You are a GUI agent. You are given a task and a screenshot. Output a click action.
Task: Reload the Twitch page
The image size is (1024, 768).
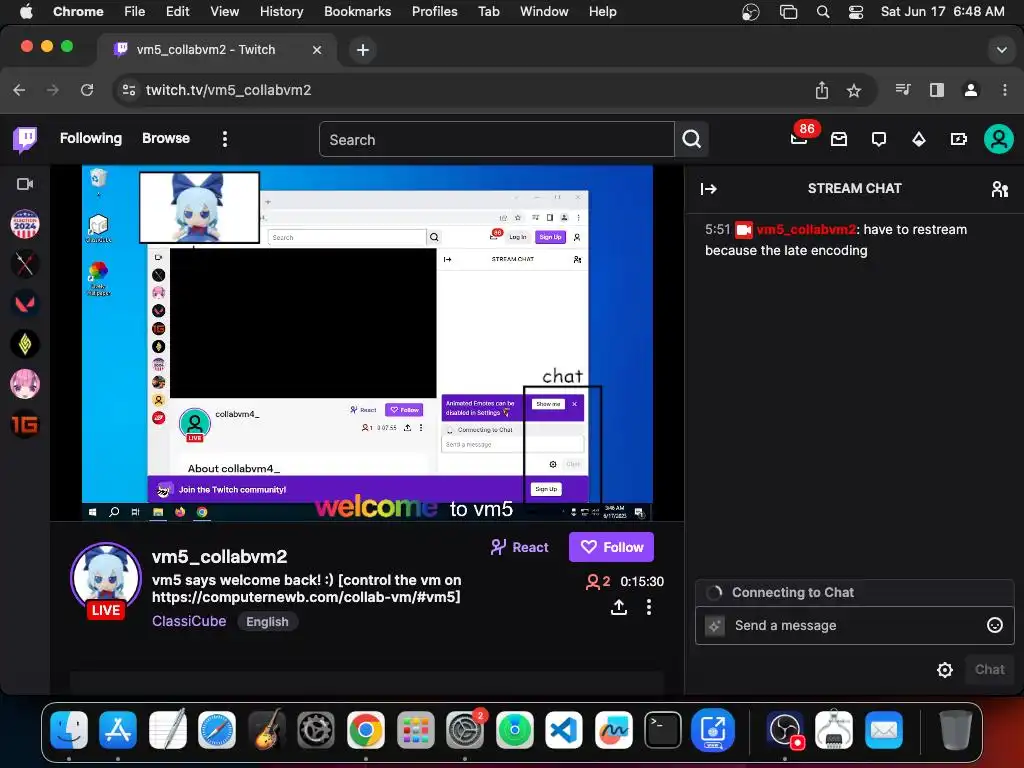87,90
